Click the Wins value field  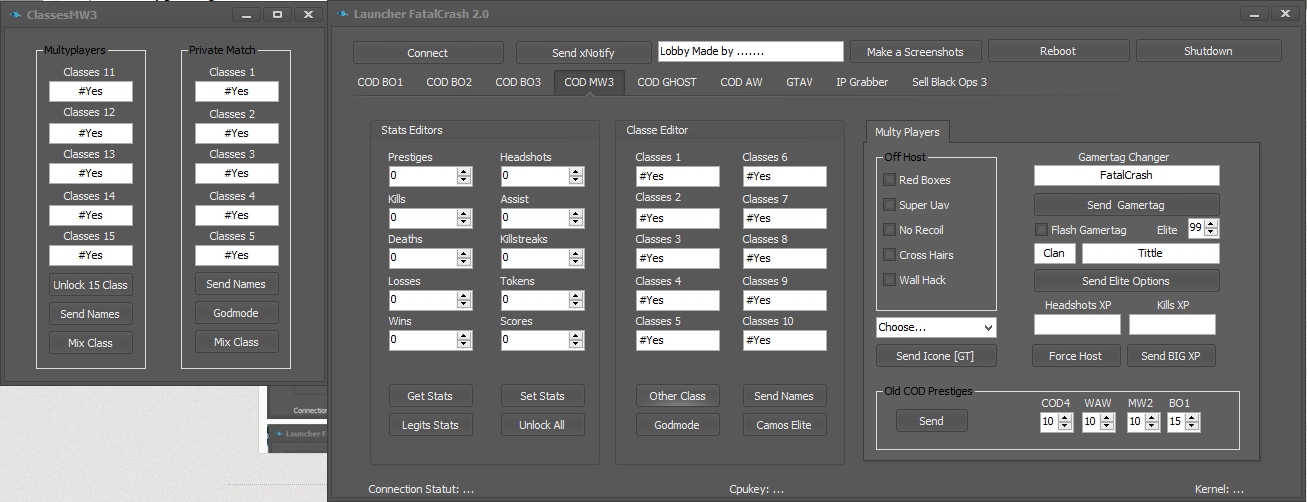(x=423, y=340)
